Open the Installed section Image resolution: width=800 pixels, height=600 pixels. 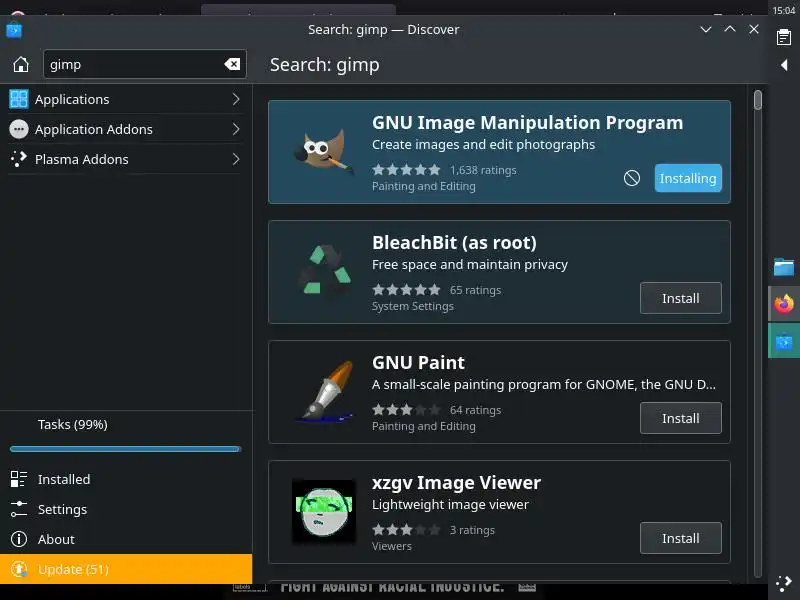[x=126, y=479]
